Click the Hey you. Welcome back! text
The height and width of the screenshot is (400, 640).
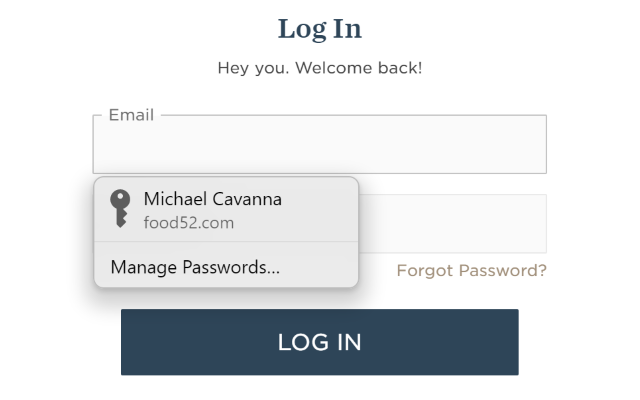[x=320, y=68]
